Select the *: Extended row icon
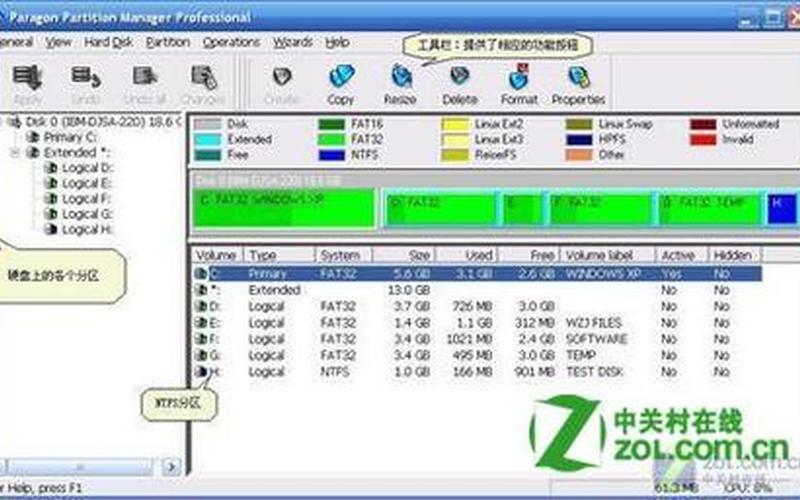This screenshot has height=500, width=800. click(201, 290)
